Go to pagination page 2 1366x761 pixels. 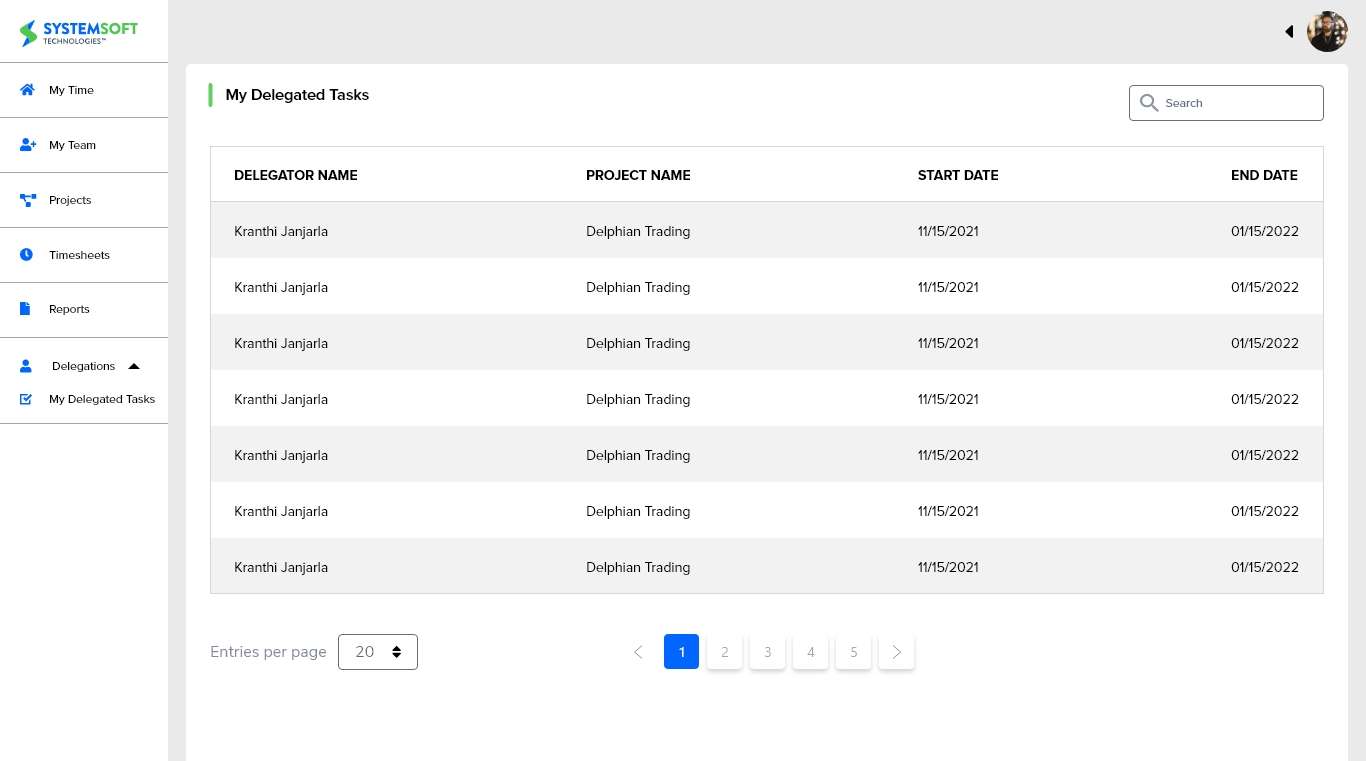(725, 652)
